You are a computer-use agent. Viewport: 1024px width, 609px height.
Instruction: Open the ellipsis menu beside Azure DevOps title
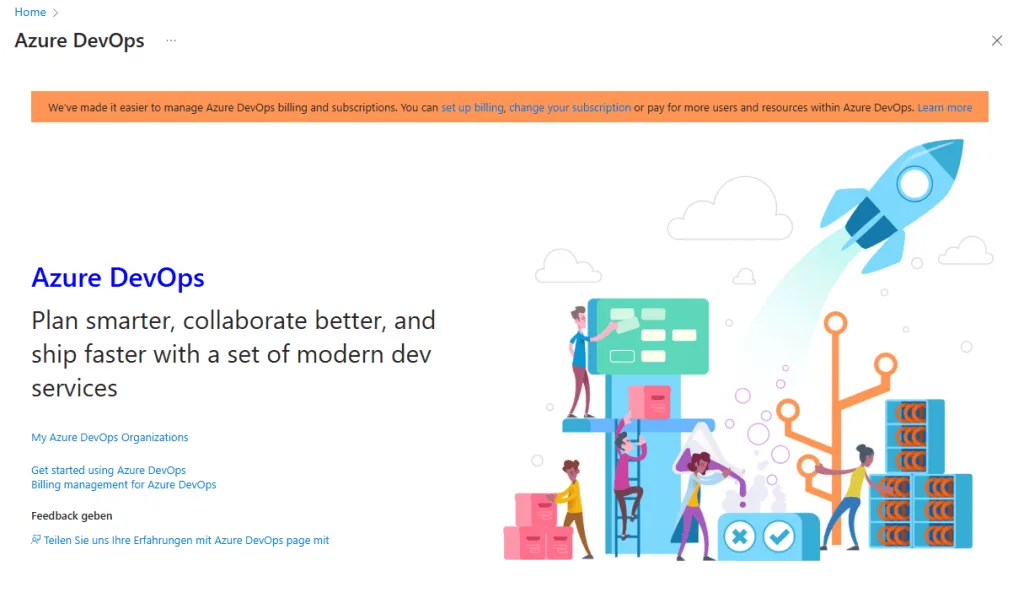click(x=171, y=41)
